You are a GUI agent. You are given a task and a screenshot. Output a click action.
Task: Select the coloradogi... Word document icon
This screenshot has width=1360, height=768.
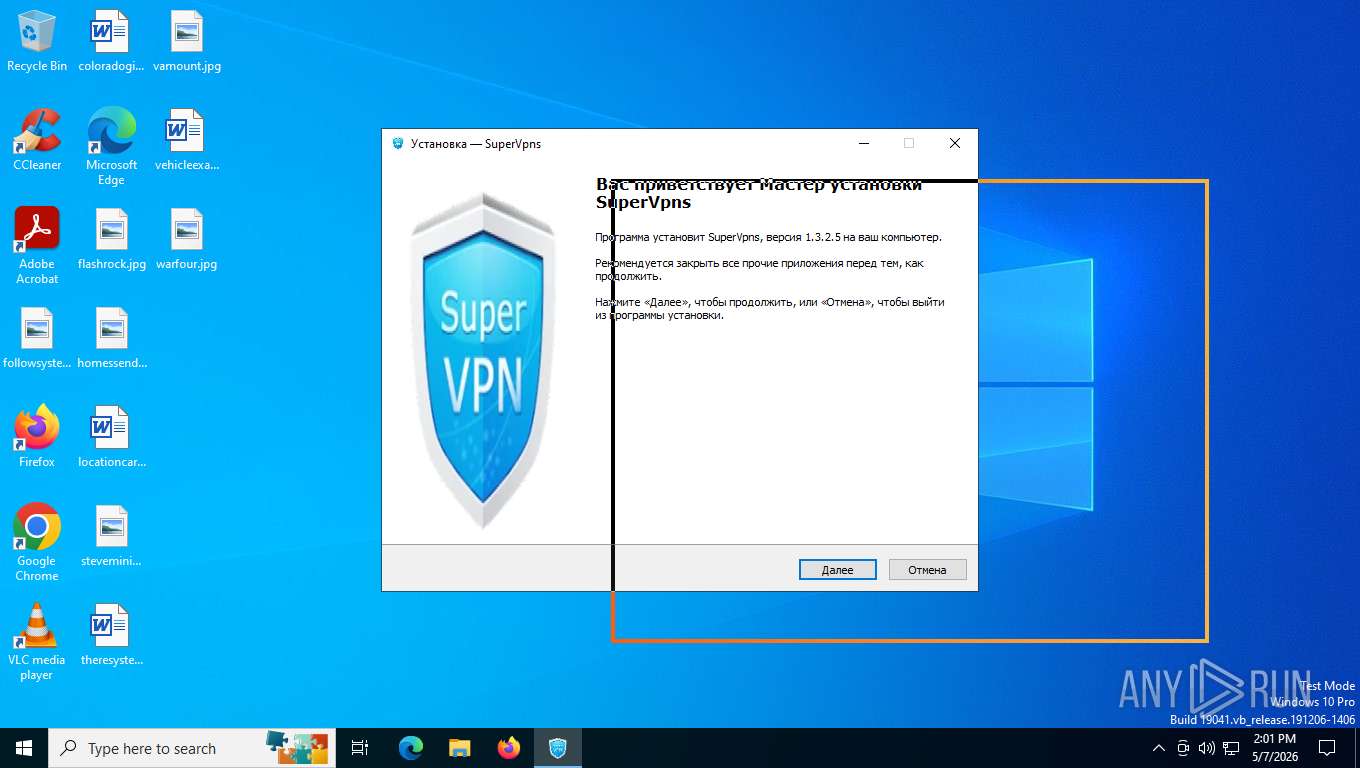112,41
